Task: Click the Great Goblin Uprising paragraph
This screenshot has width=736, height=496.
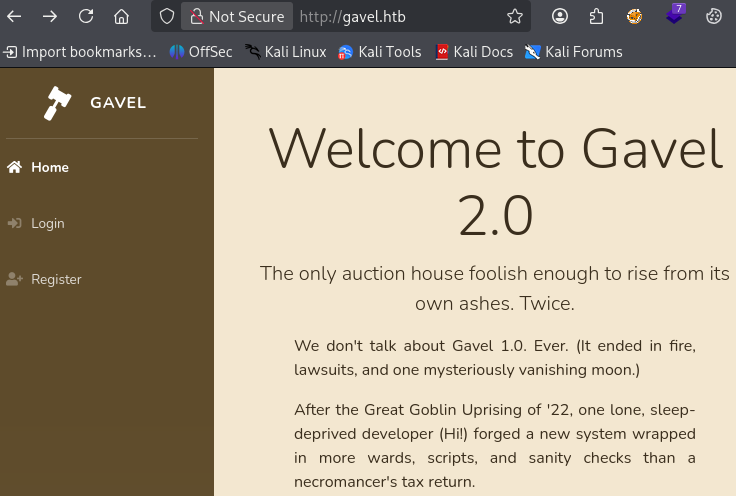Action: click(495, 445)
